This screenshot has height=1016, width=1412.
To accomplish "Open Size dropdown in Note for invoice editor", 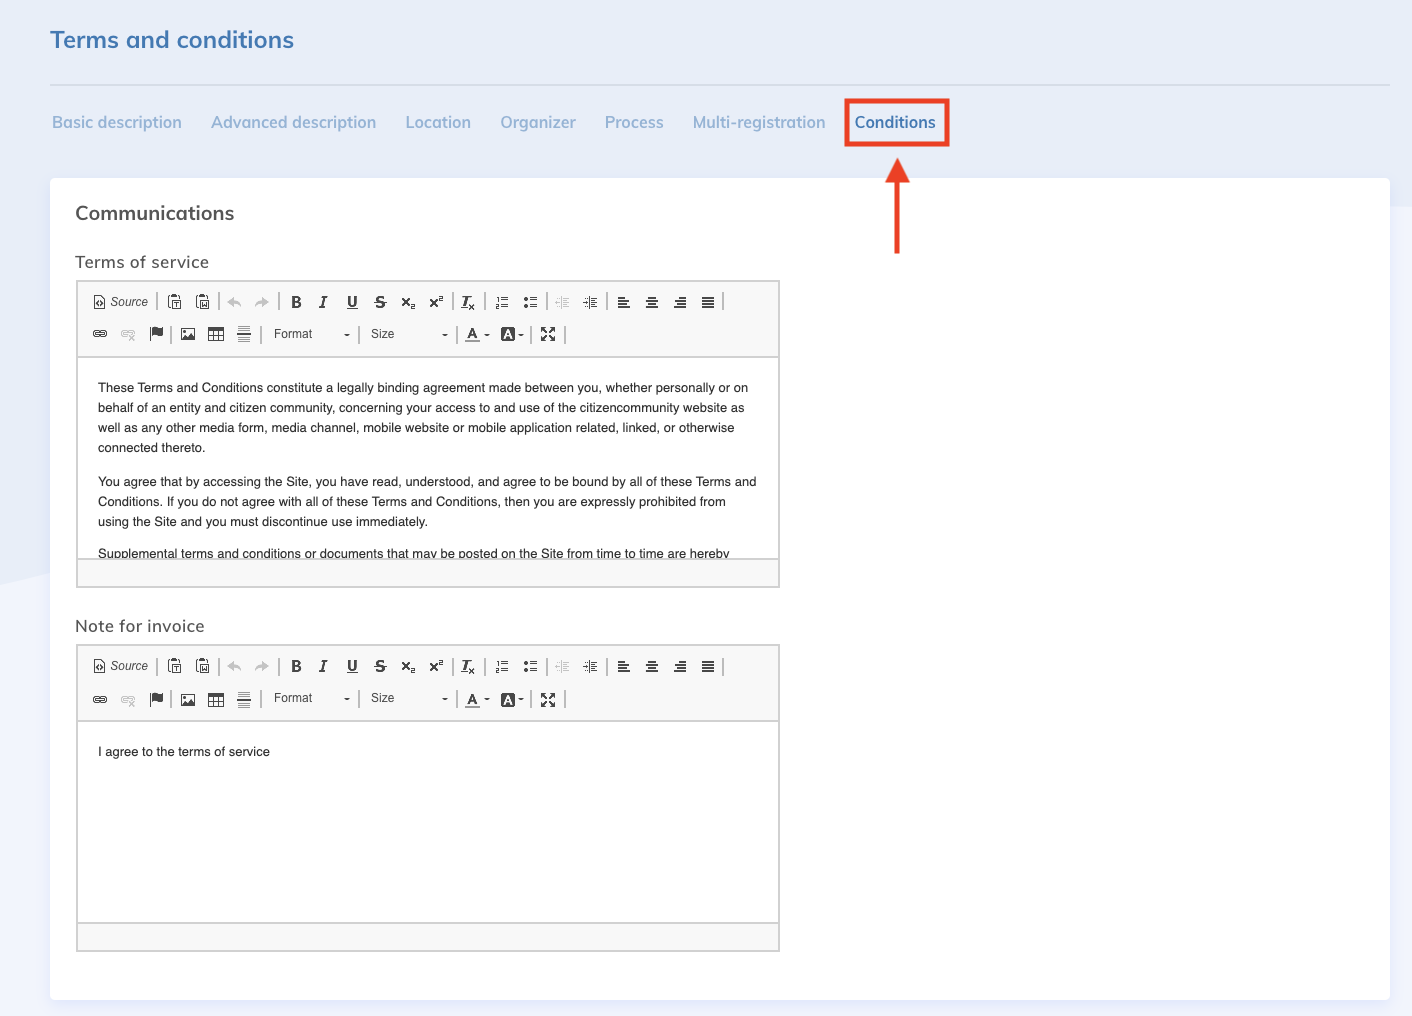I will 409,698.
